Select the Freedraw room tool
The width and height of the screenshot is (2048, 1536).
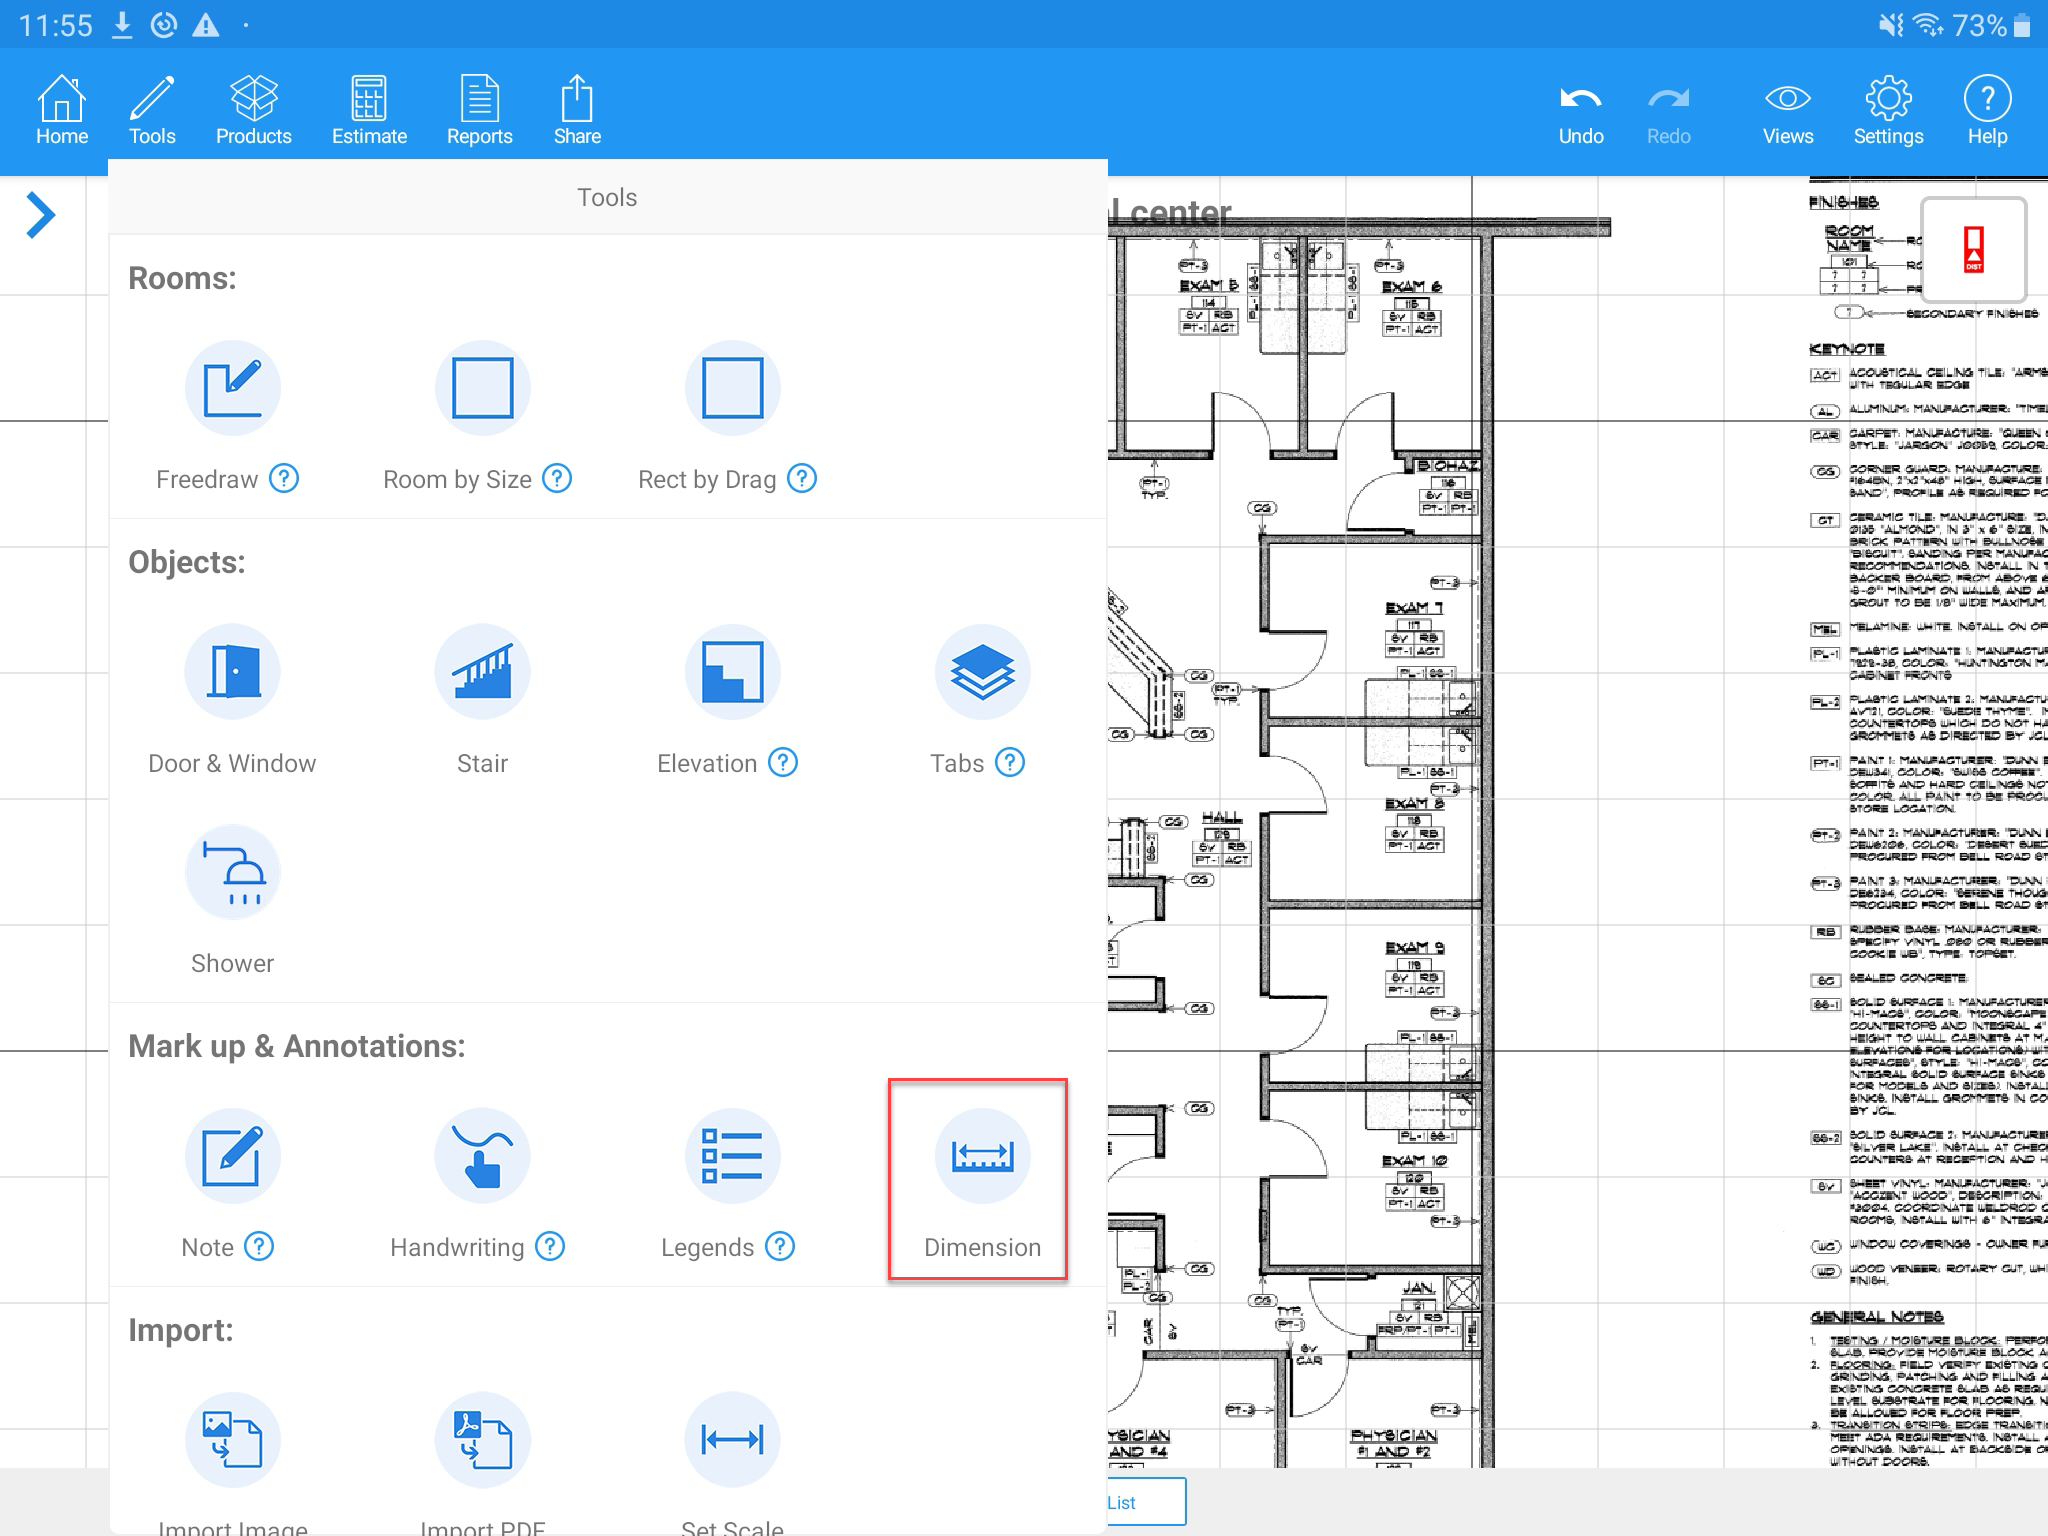232,388
